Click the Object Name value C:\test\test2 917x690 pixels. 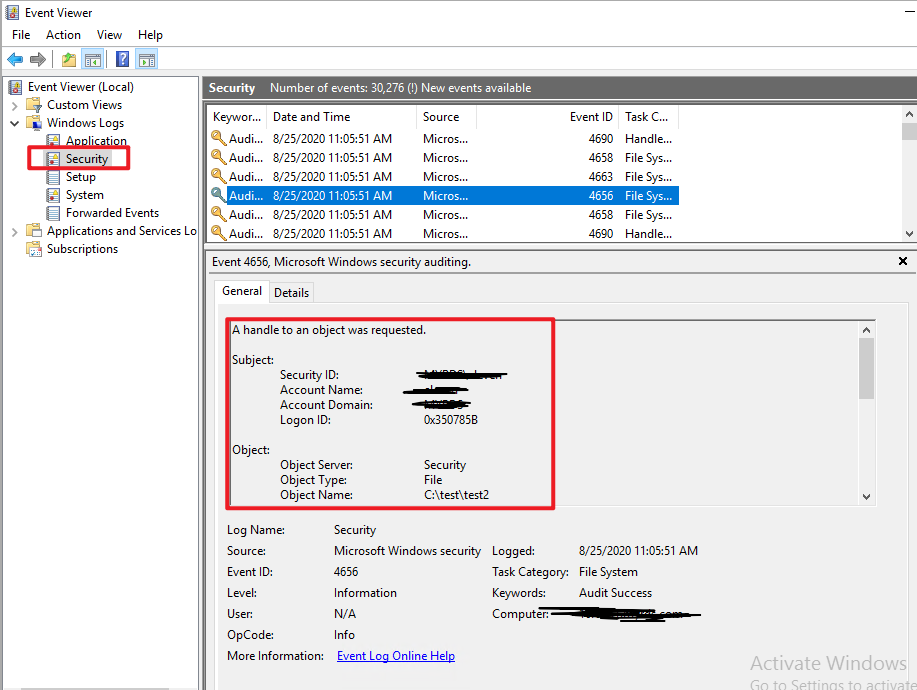(x=457, y=495)
